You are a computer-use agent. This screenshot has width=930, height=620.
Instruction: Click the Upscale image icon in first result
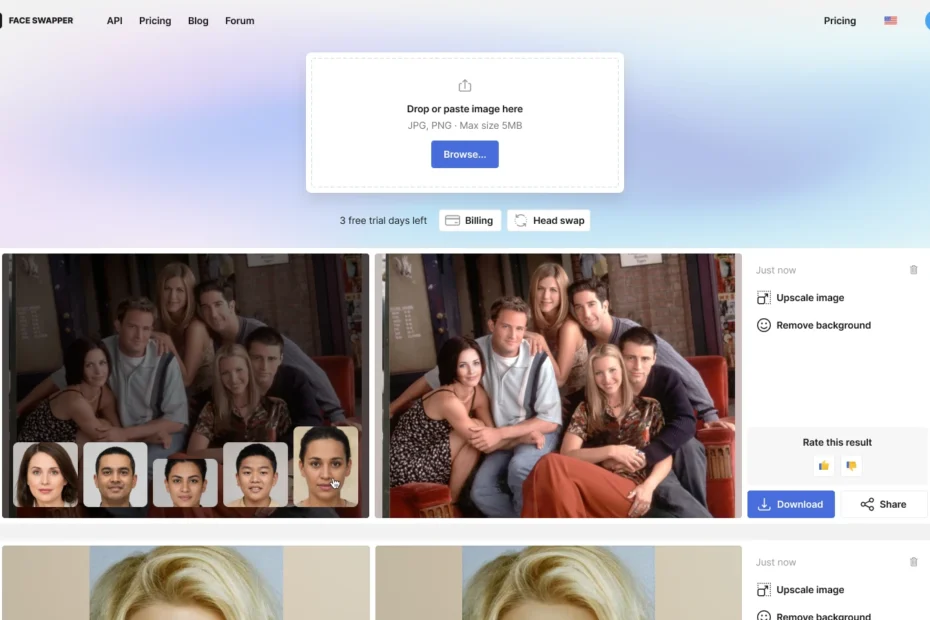point(764,298)
